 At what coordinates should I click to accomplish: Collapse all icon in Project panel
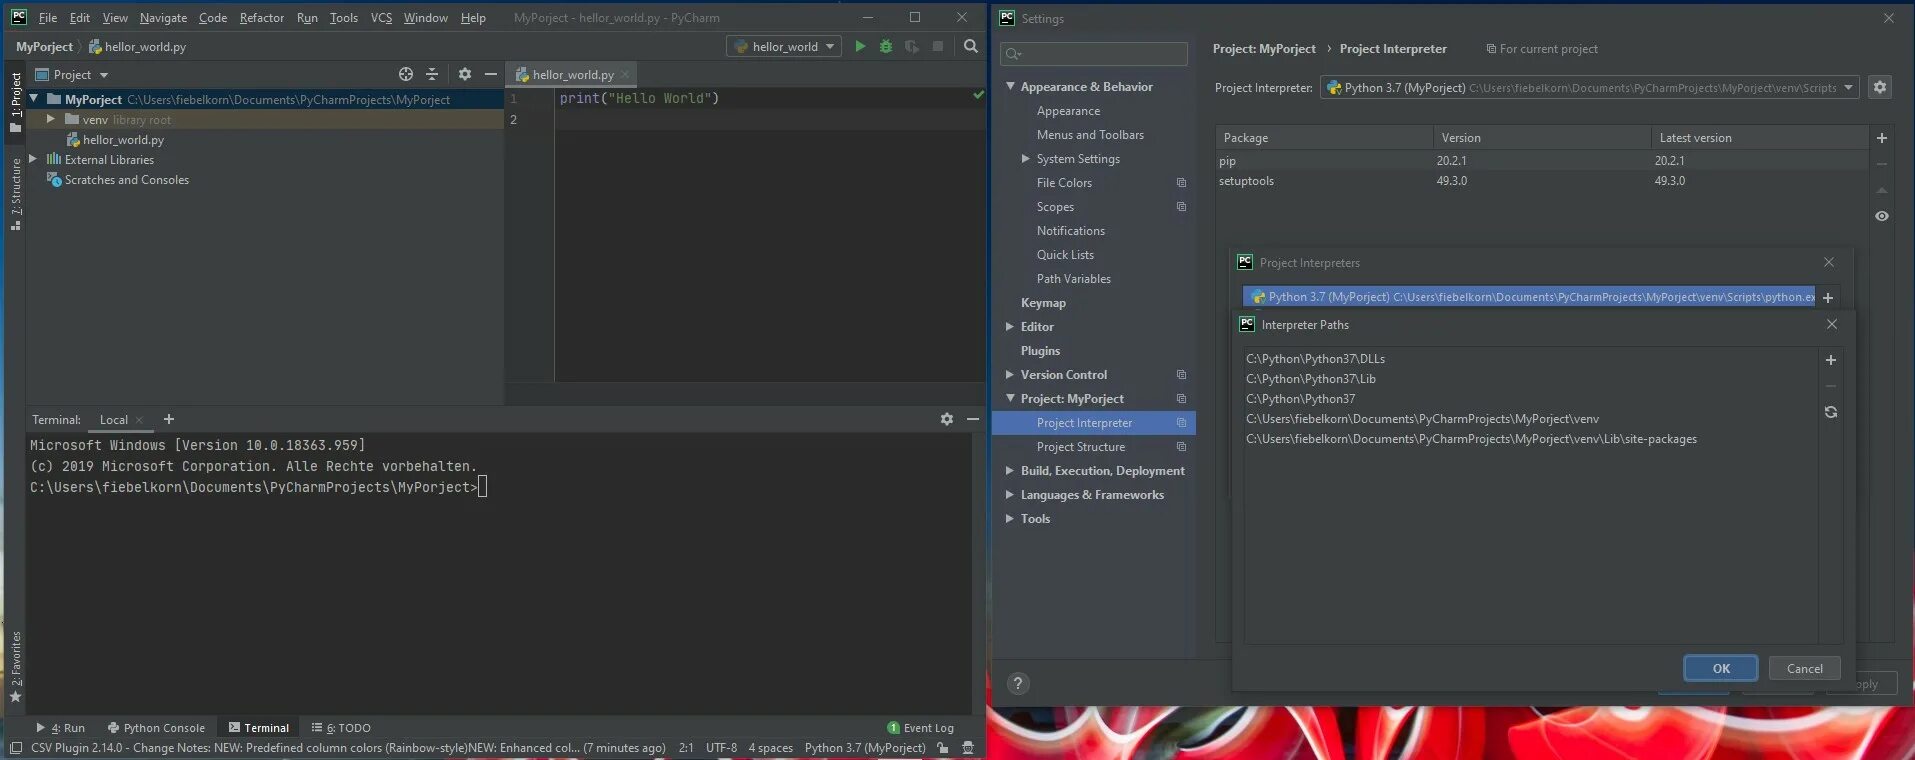tap(432, 74)
